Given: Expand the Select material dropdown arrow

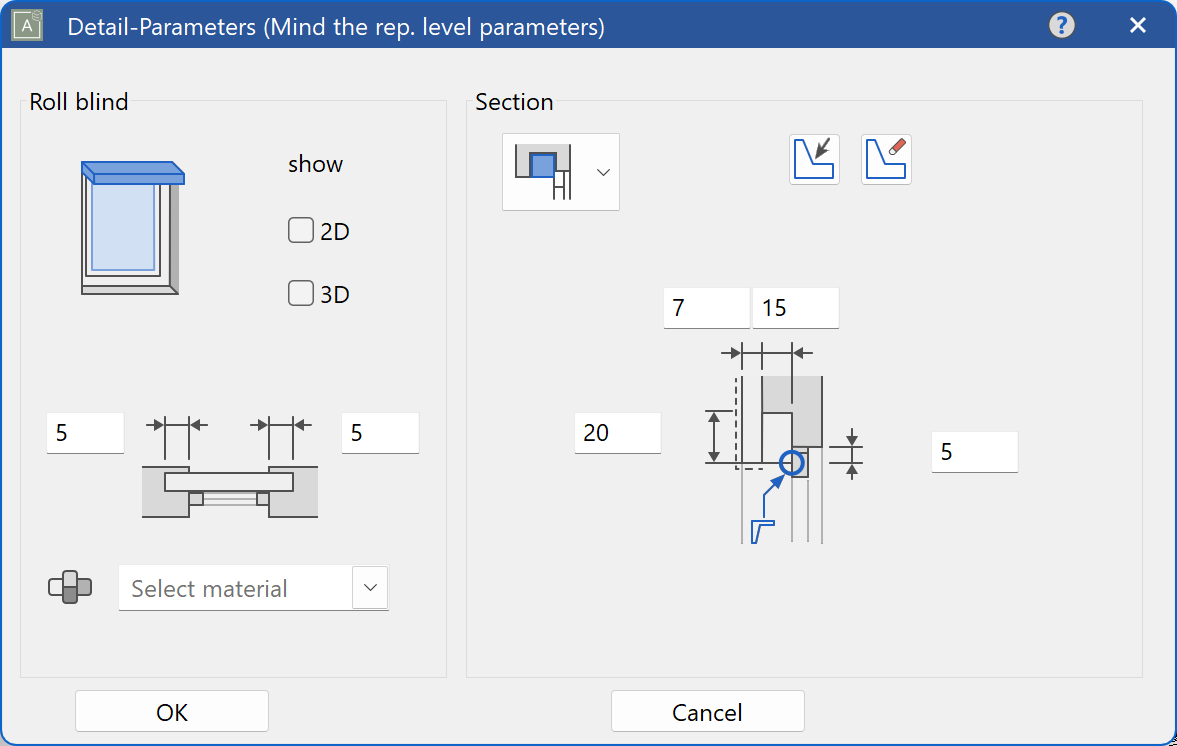Looking at the screenshot, I should pyautogui.click(x=370, y=588).
